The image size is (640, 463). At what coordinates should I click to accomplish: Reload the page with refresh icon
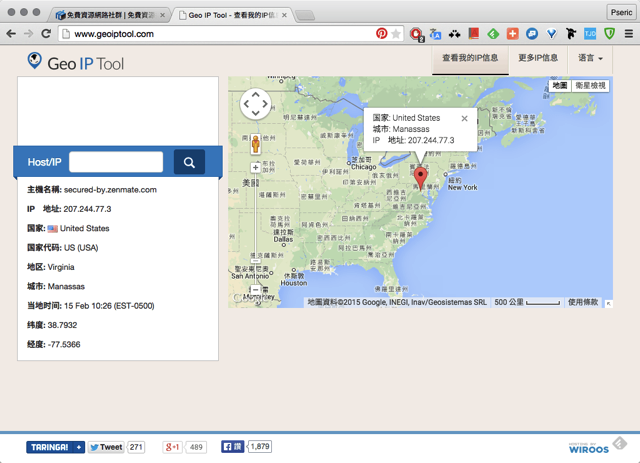click(46, 34)
